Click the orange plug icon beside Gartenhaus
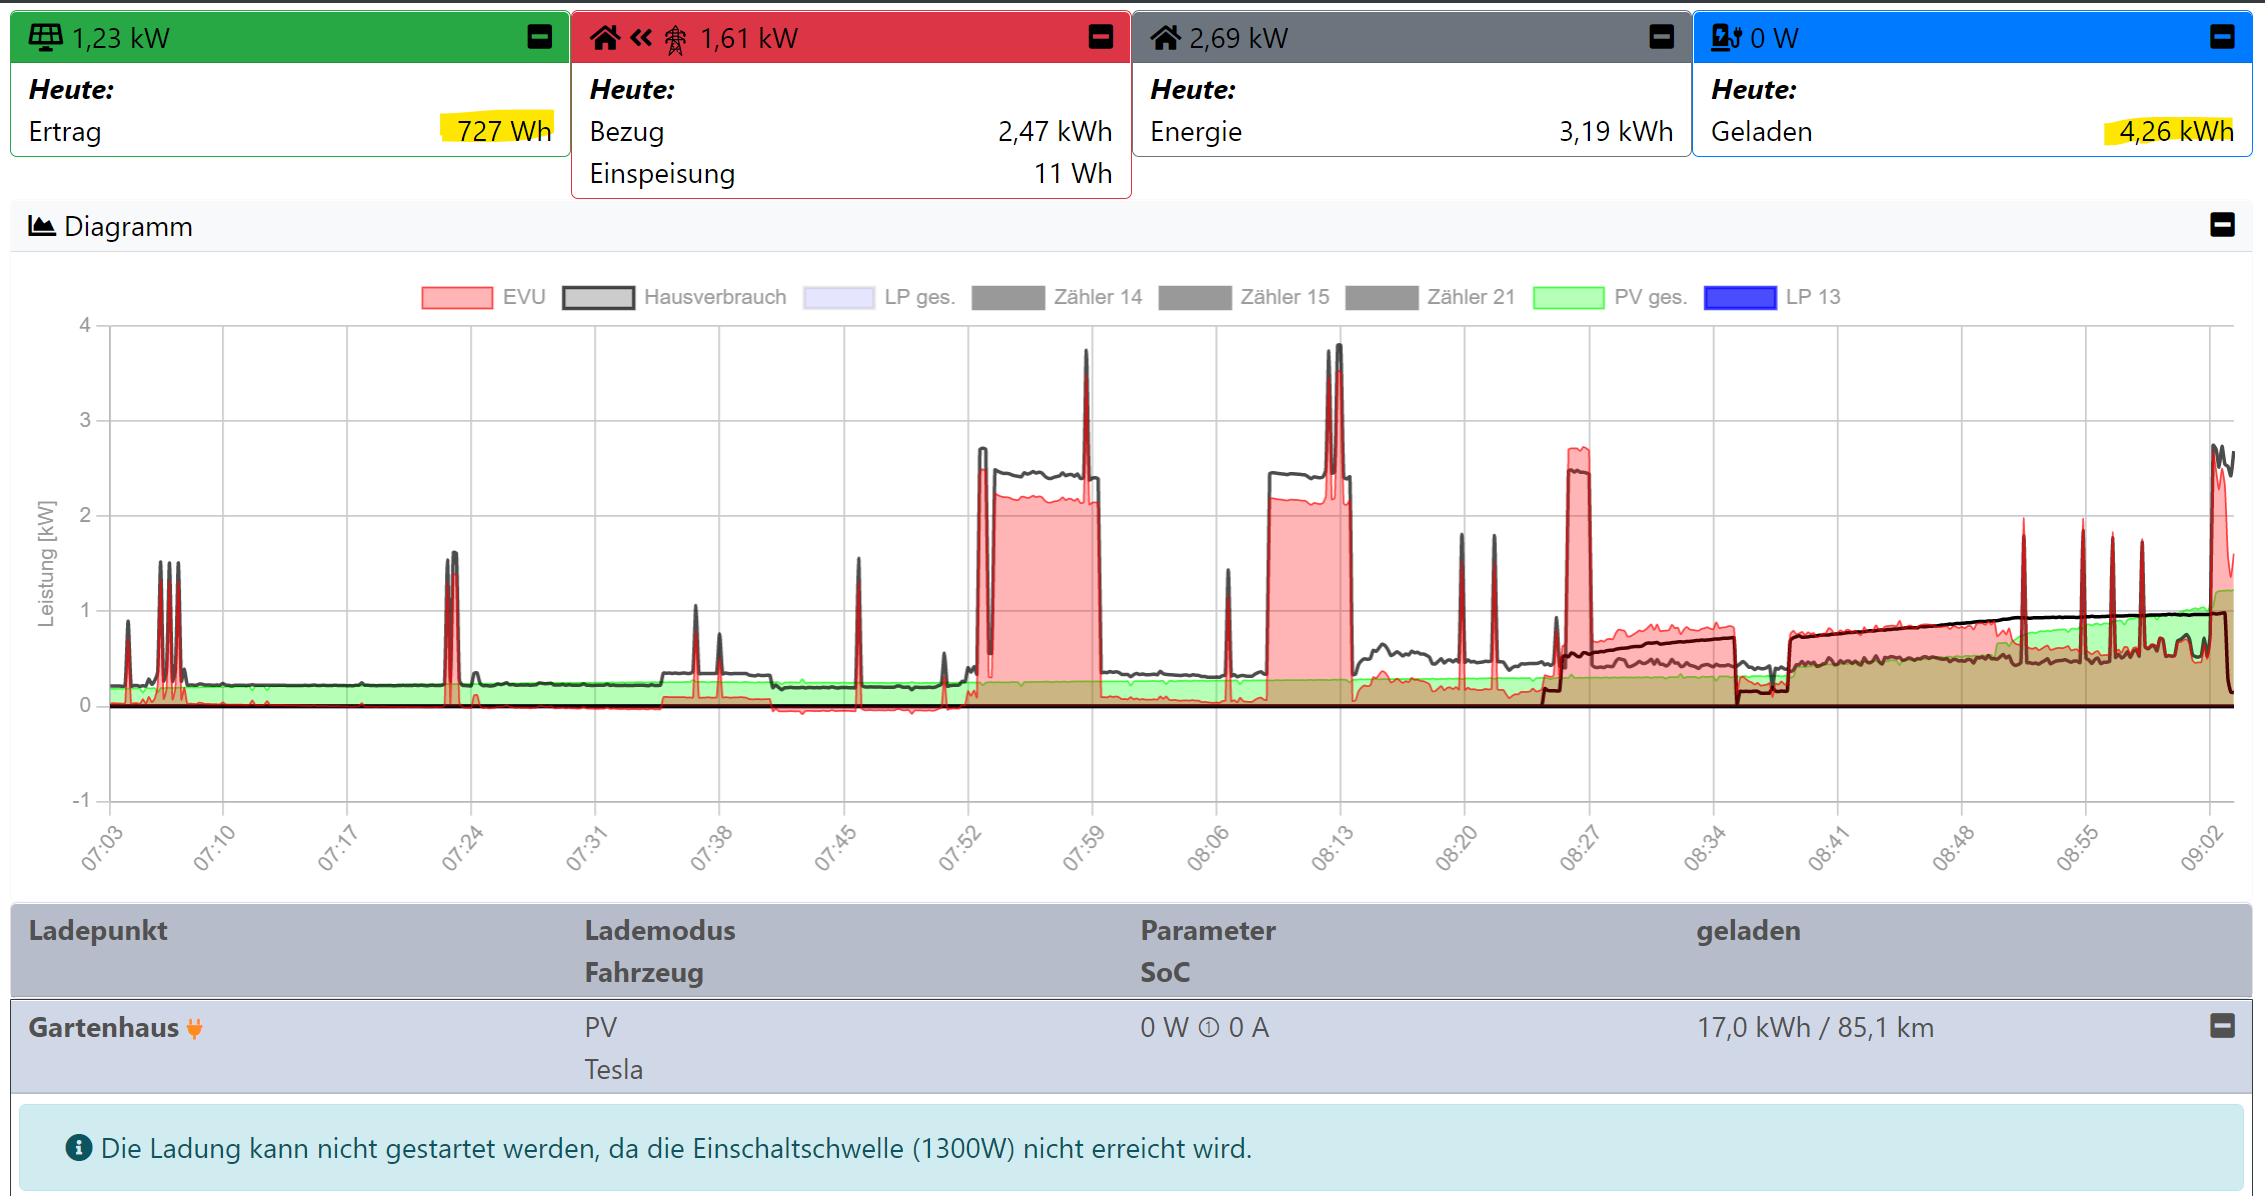Screen dimensions: 2265x1196 (195, 1028)
